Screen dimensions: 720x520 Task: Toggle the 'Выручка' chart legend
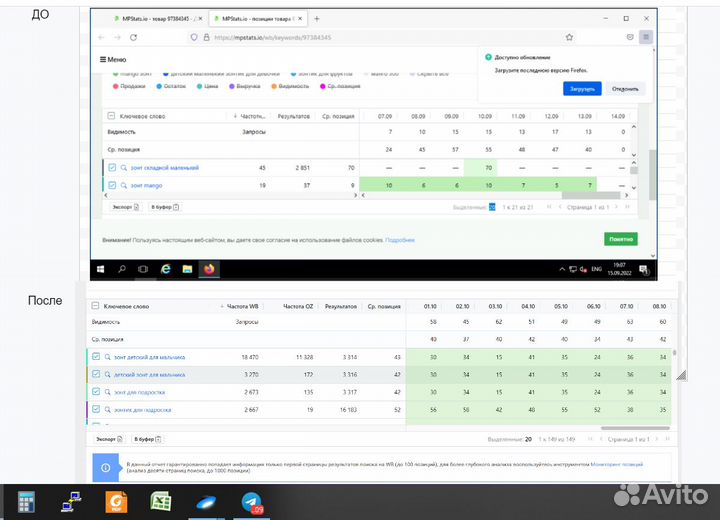click(x=245, y=86)
